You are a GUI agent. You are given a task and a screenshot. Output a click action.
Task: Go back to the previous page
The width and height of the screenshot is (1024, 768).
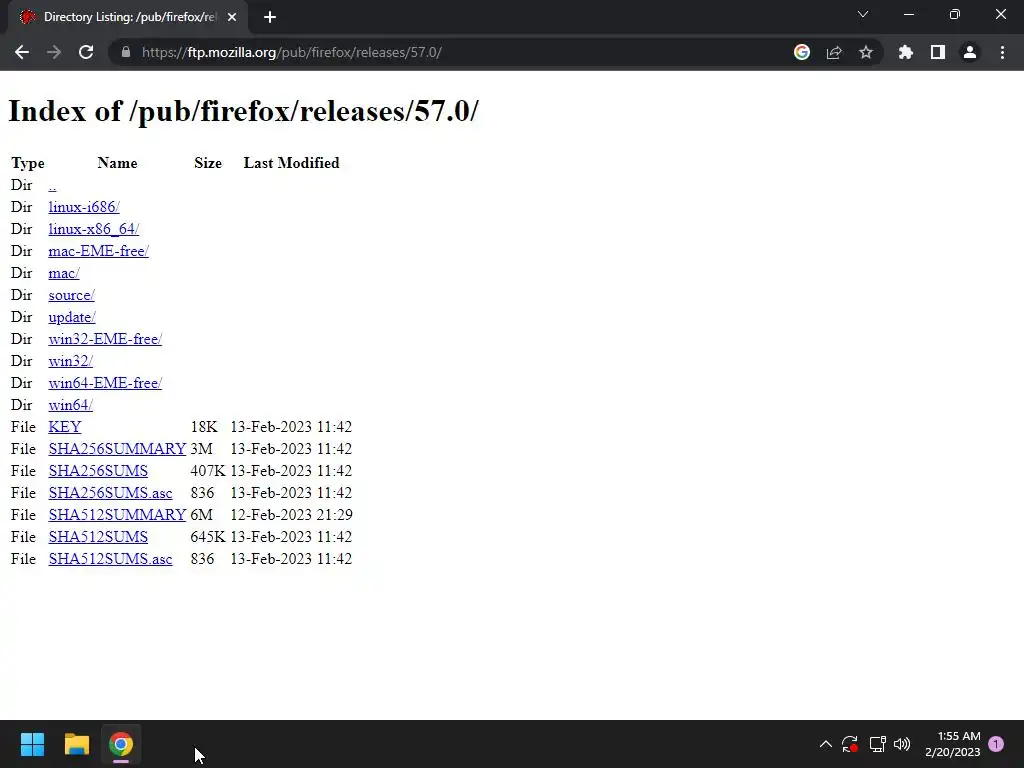tap(22, 52)
